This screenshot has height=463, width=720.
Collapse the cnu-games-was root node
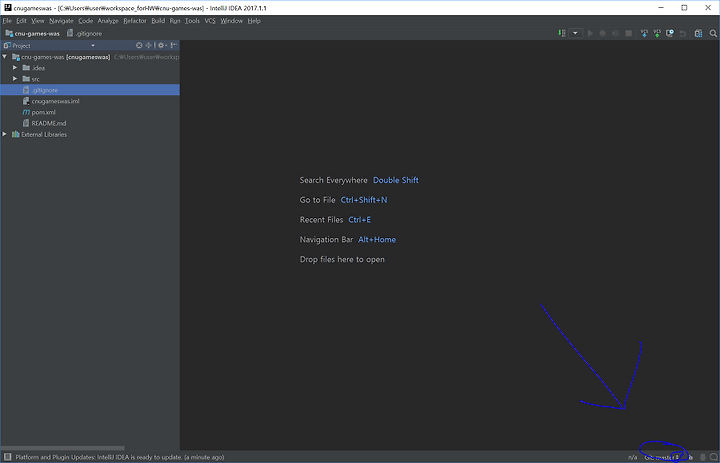click(x=5, y=56)
